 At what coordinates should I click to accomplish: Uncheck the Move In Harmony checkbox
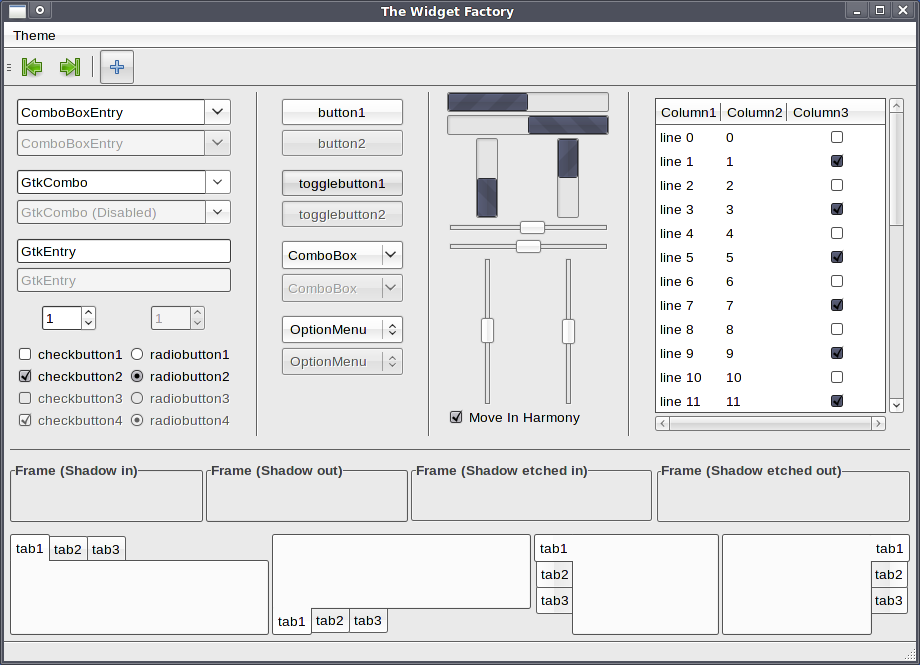456,417
